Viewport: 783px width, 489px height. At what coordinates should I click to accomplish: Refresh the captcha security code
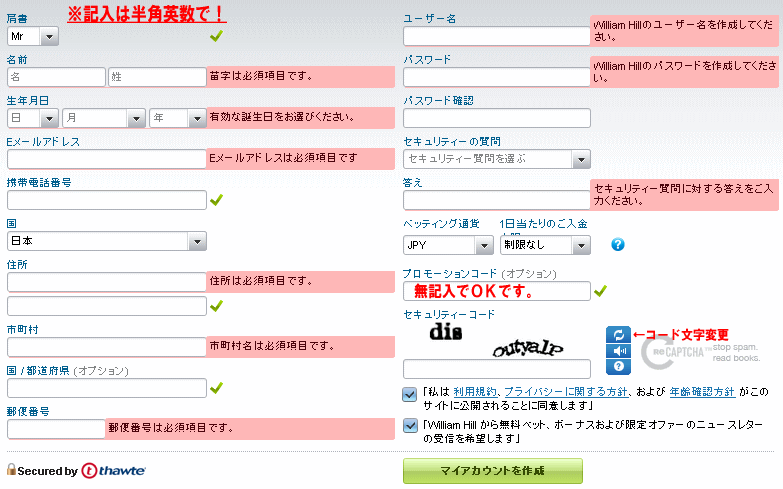[618, 335]
